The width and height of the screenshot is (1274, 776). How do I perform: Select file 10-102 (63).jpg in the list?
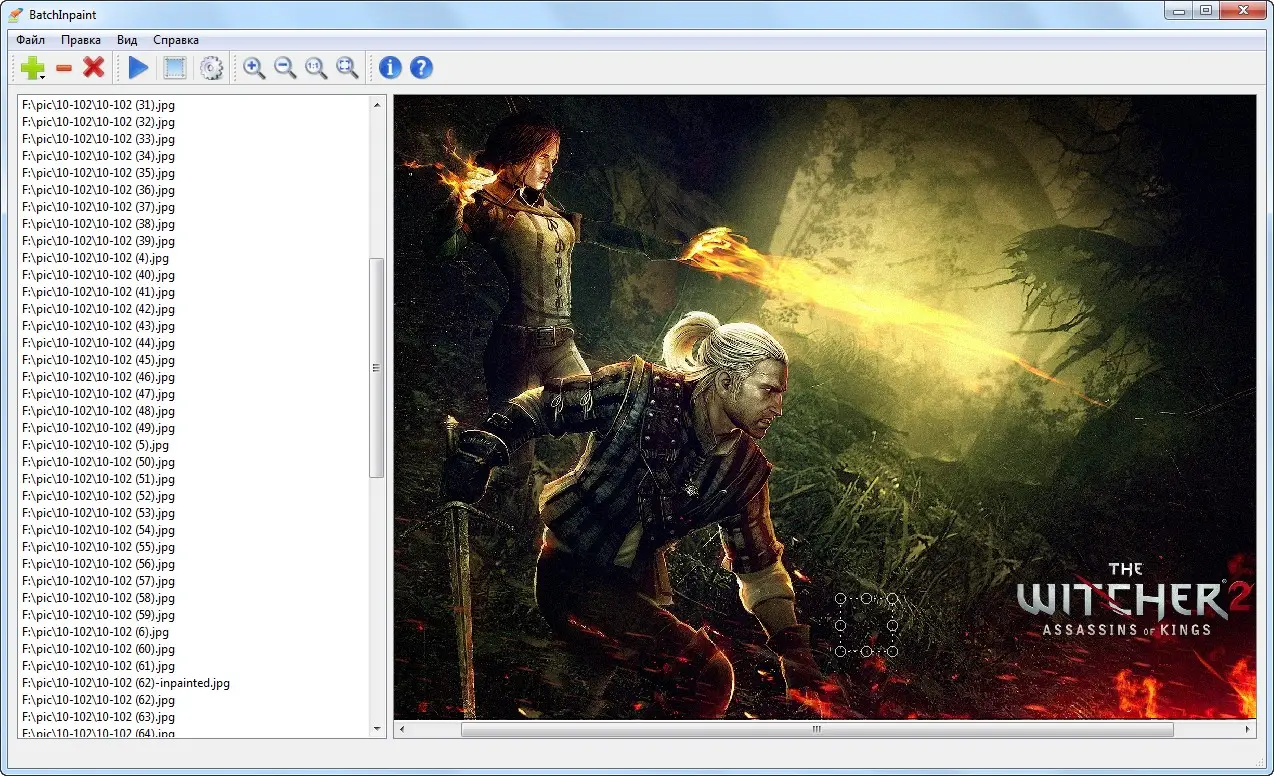click(98, 717)
